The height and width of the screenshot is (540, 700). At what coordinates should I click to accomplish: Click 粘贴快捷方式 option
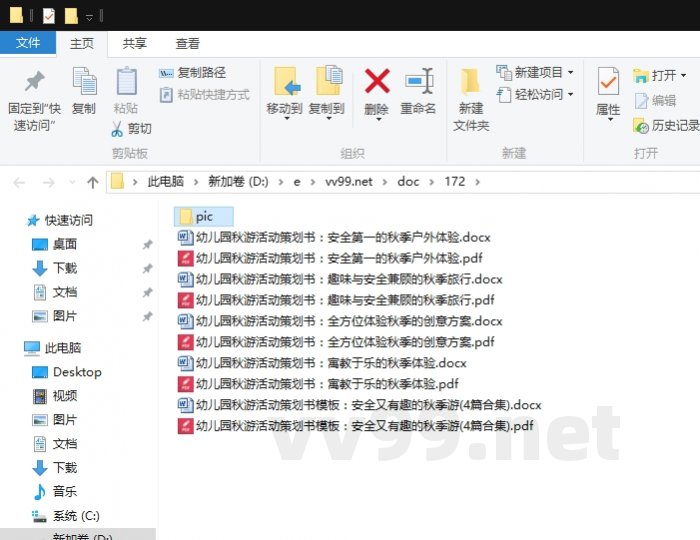(204, 95)
